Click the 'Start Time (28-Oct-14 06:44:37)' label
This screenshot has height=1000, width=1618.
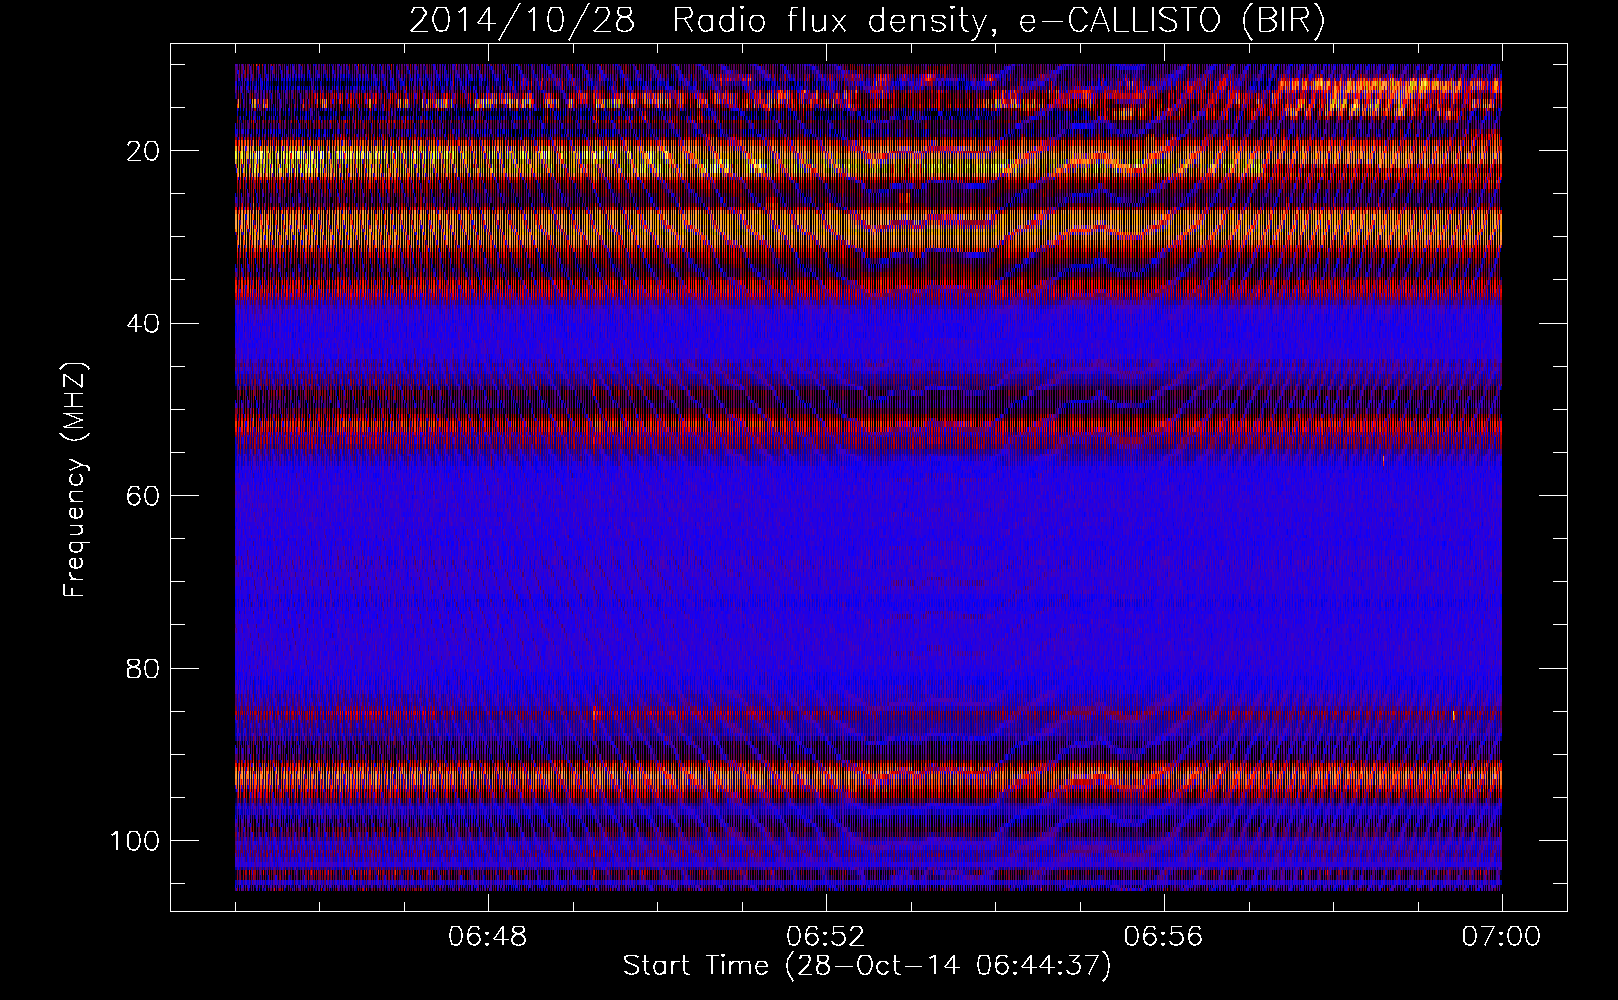pyautogui.click(x=867, y=966)
